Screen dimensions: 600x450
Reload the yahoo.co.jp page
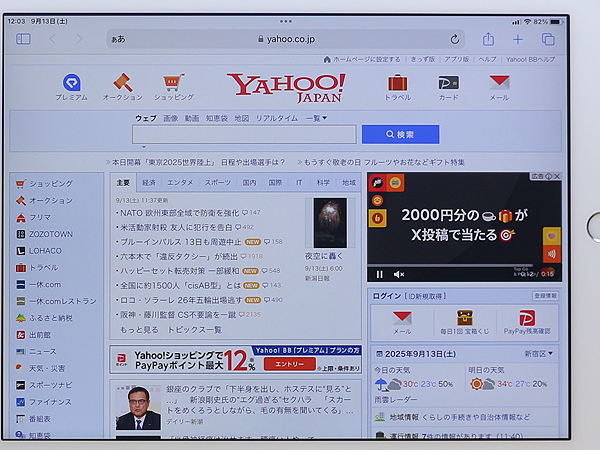coord(455,39)
